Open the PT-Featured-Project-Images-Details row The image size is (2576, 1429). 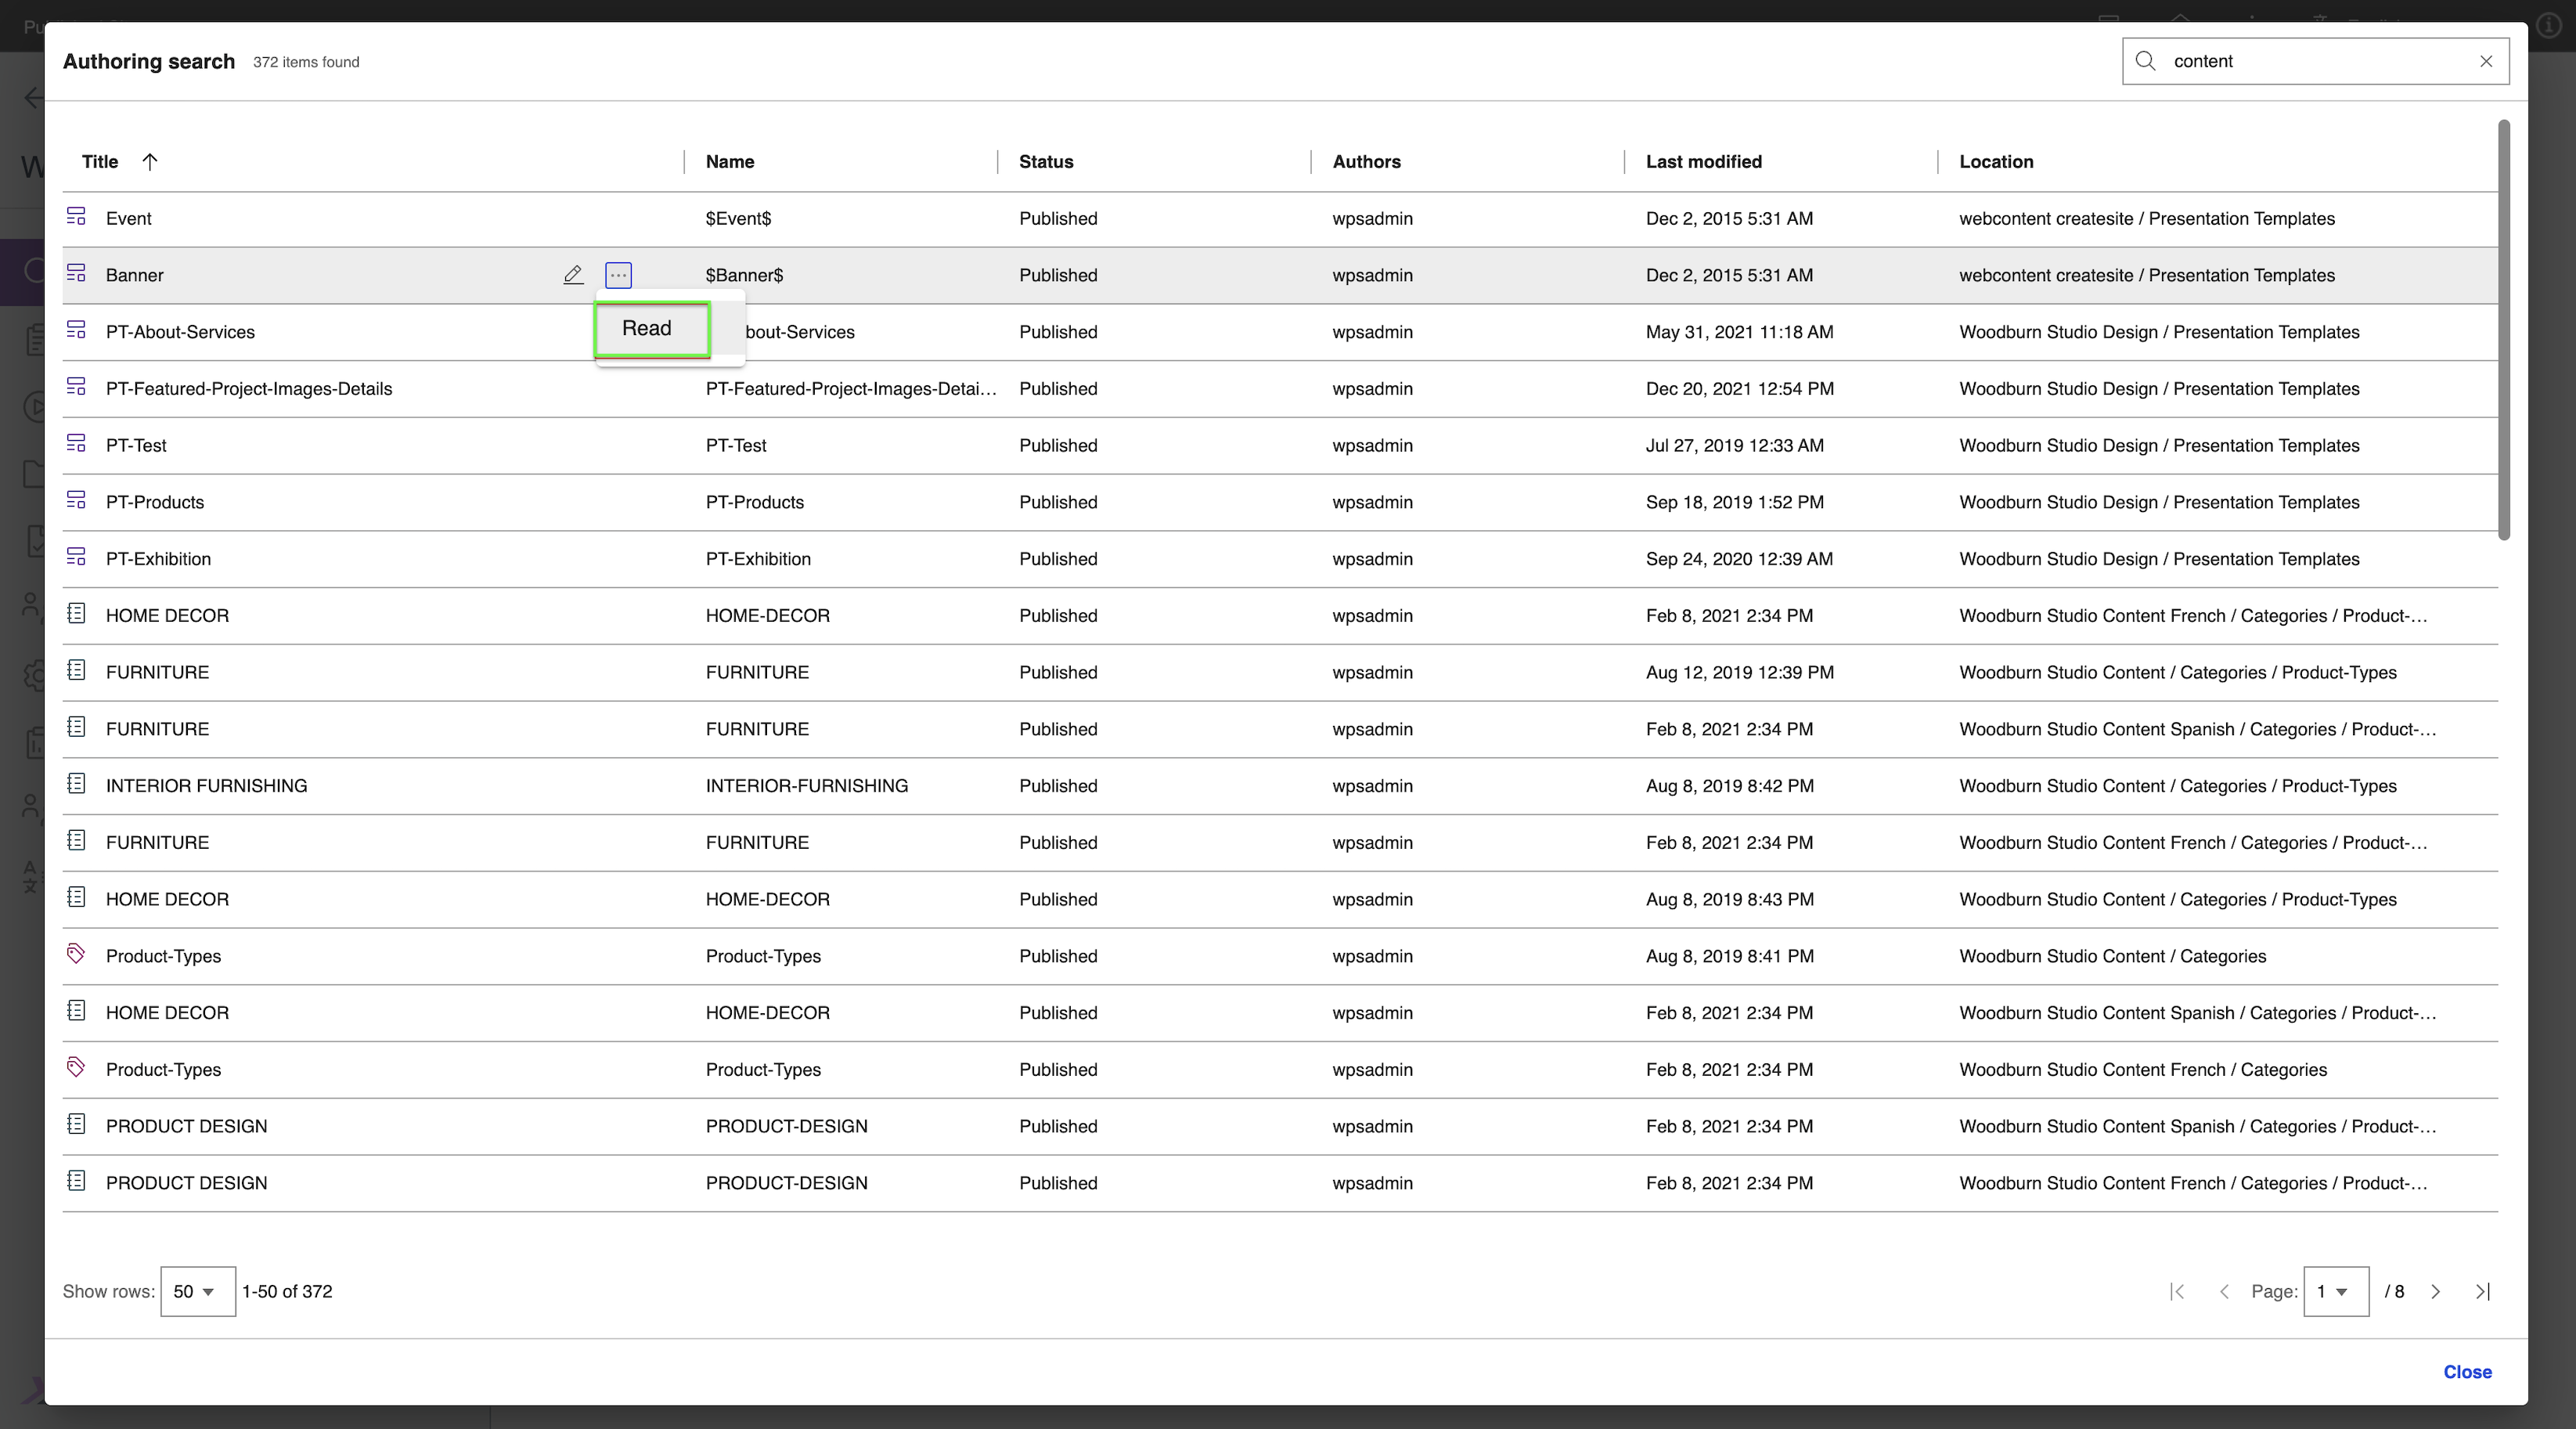tap(249, 389)
